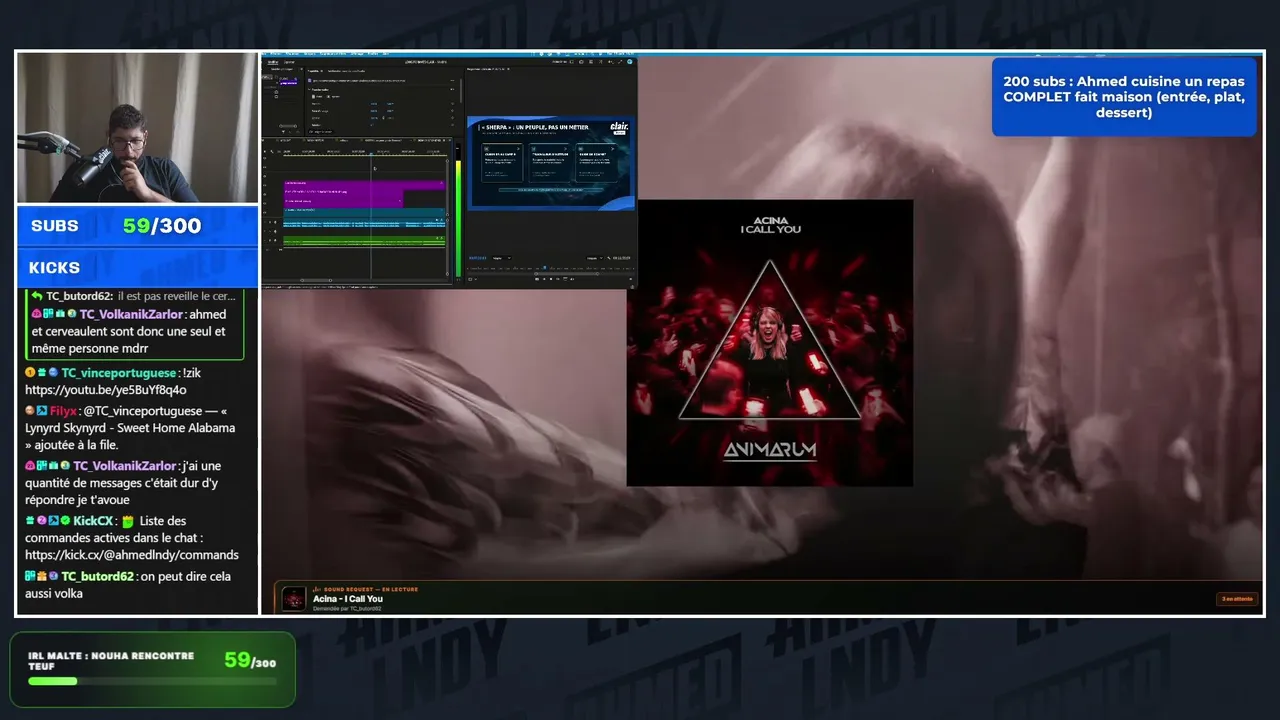Click the notepad emoji in KickCX's message
This screenshot has width=1280, height=720.
pyautogui.click(x=128, y=521)
